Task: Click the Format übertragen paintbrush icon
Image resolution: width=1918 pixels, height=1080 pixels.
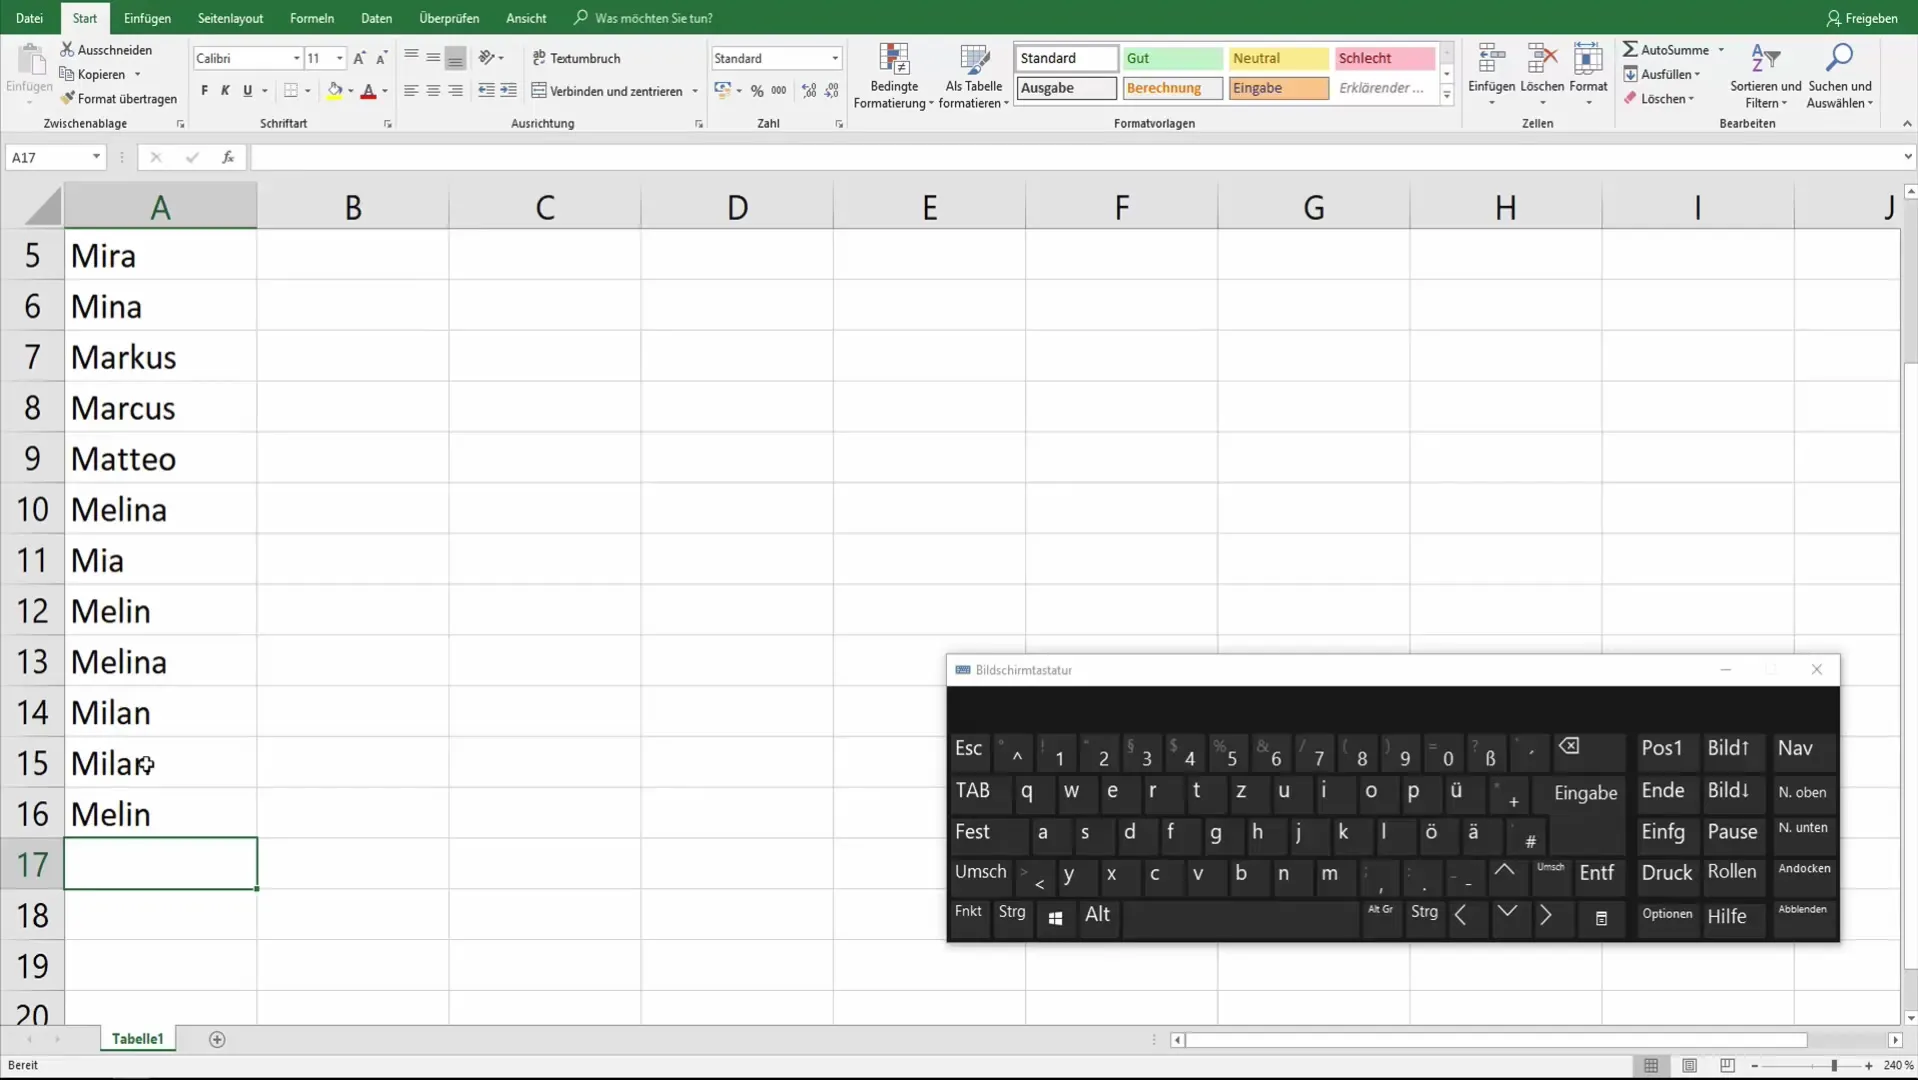Action: click(x=67, y=98)
